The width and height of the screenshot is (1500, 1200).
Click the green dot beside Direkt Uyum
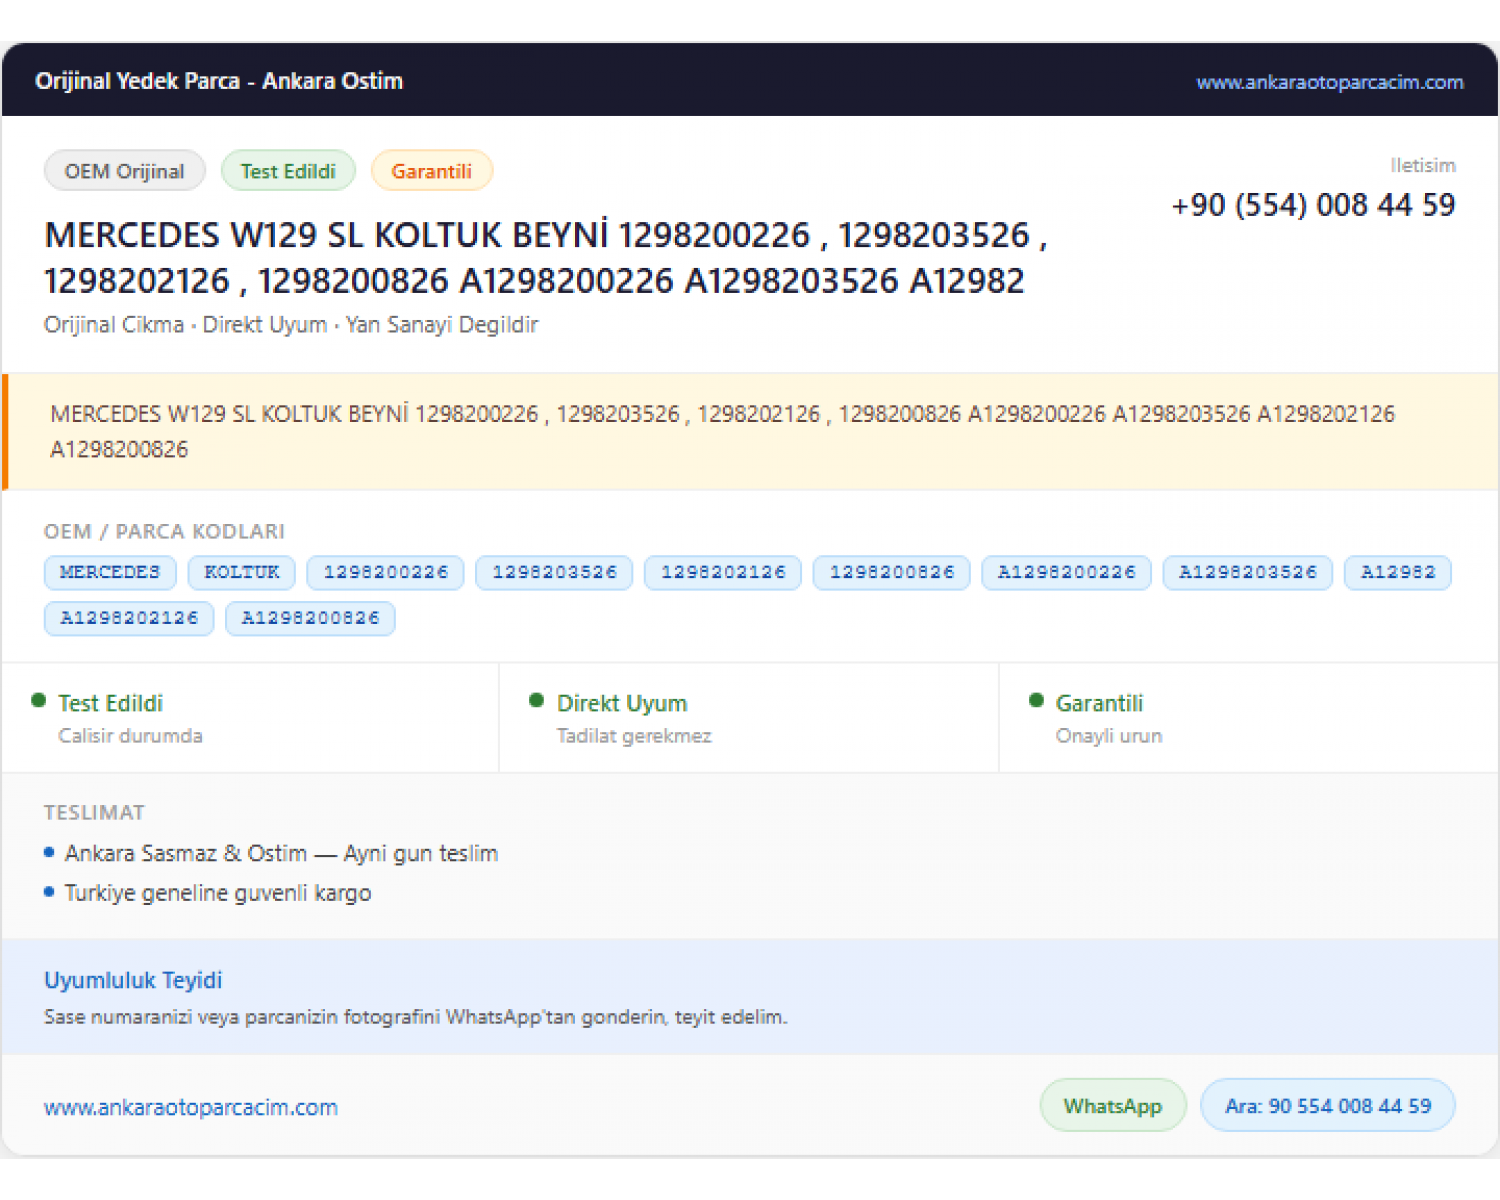point(537,701)
